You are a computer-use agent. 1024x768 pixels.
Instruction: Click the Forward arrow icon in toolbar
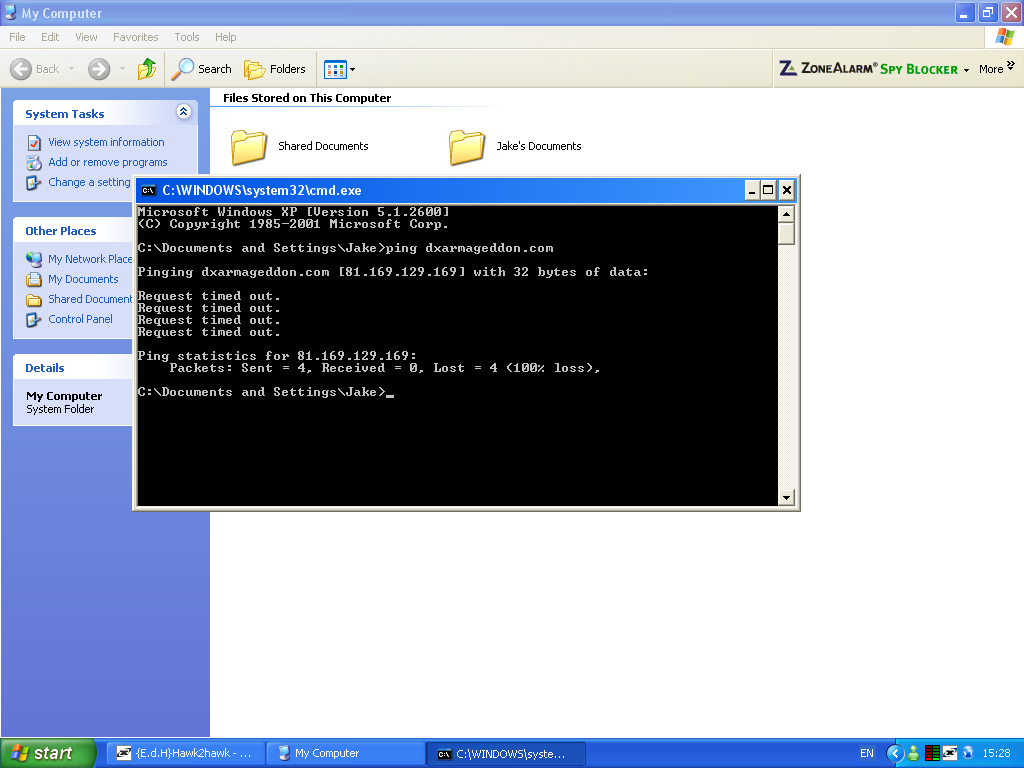pyautogui.click(x=99, y=69)
